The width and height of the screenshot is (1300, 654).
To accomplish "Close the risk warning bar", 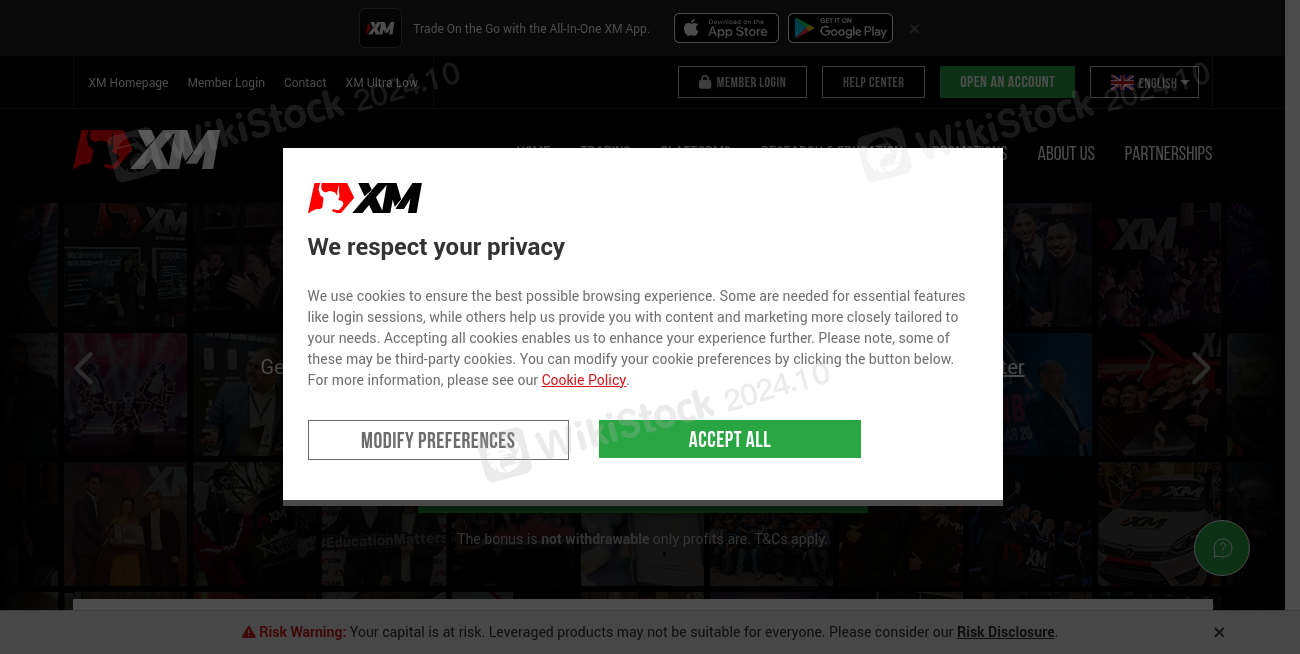I will 1219,632.
